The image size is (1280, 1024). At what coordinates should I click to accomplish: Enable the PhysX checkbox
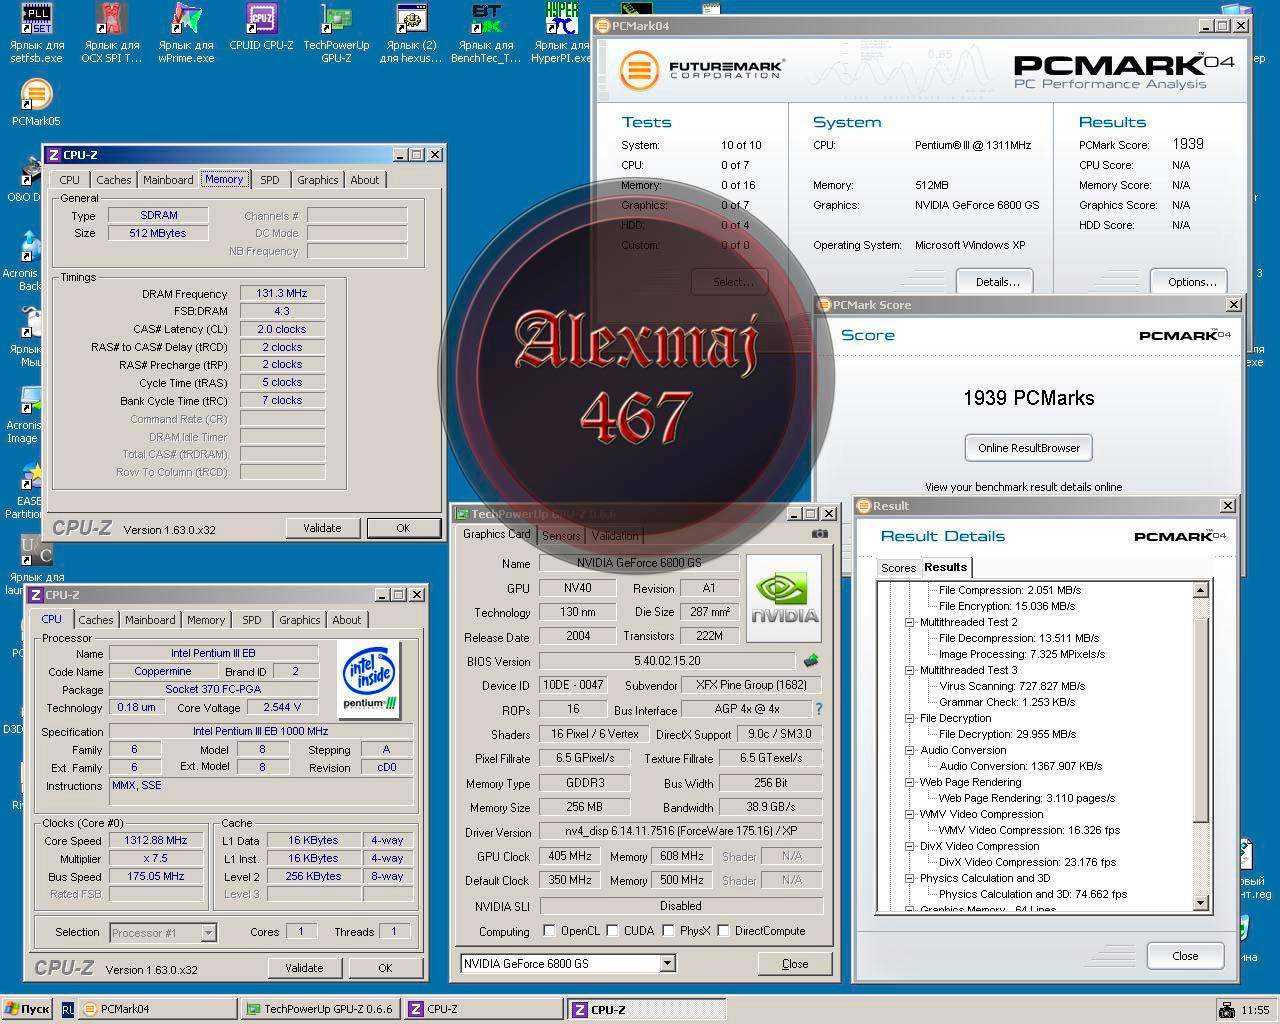[668, 931]
